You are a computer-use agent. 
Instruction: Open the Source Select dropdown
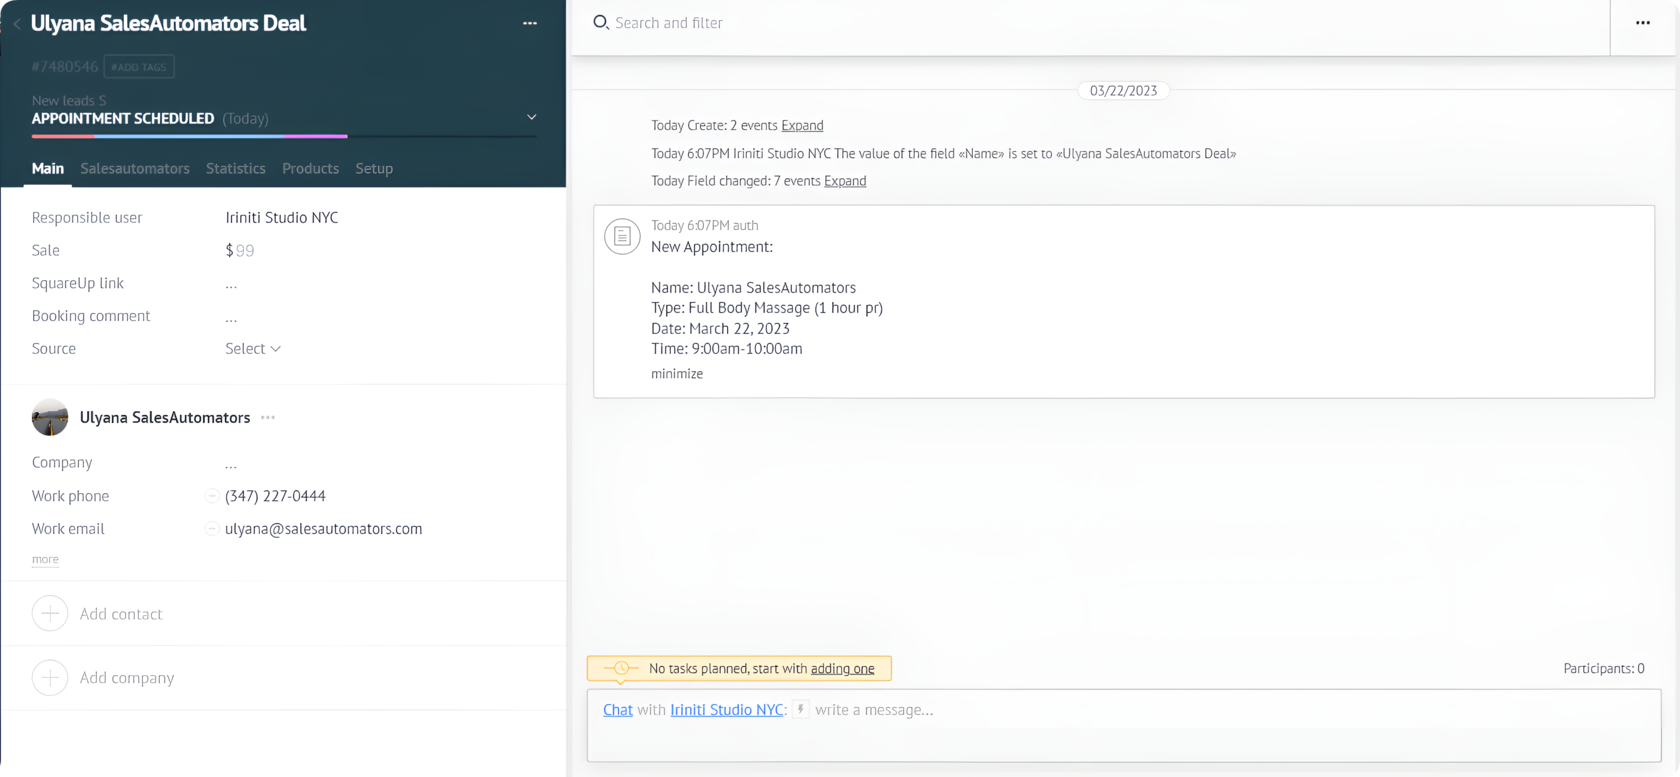253,349
